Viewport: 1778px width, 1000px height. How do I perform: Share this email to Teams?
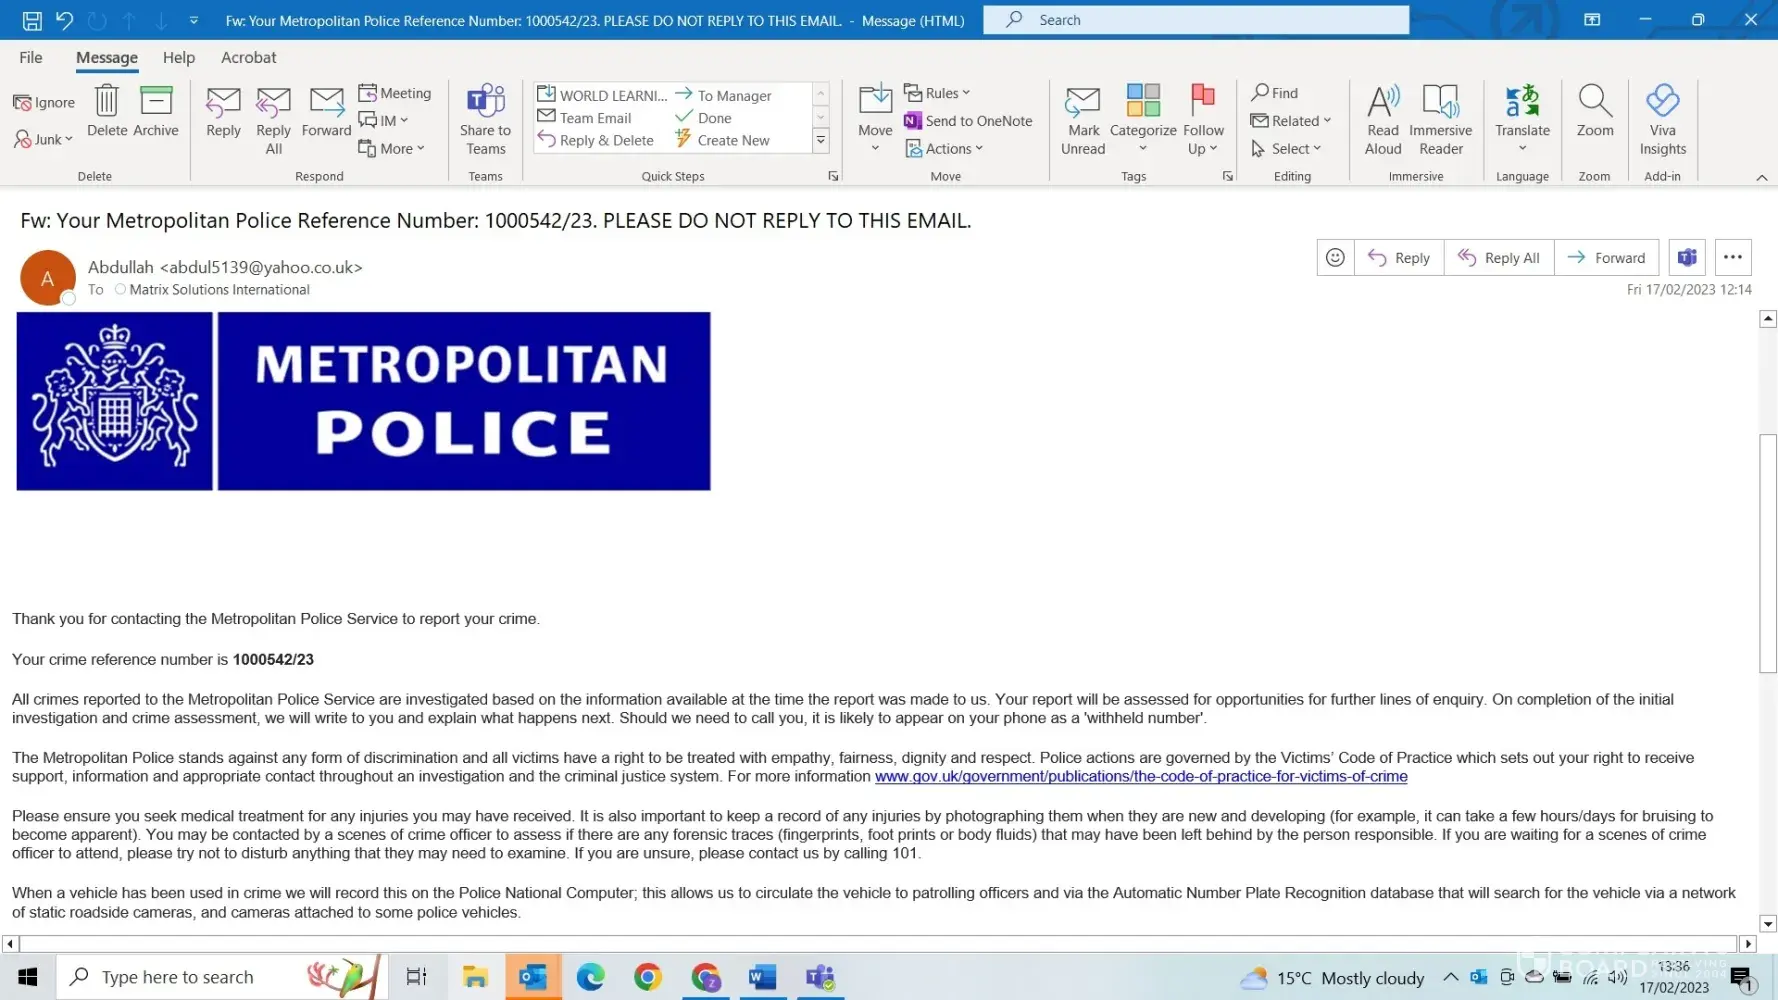485,120
